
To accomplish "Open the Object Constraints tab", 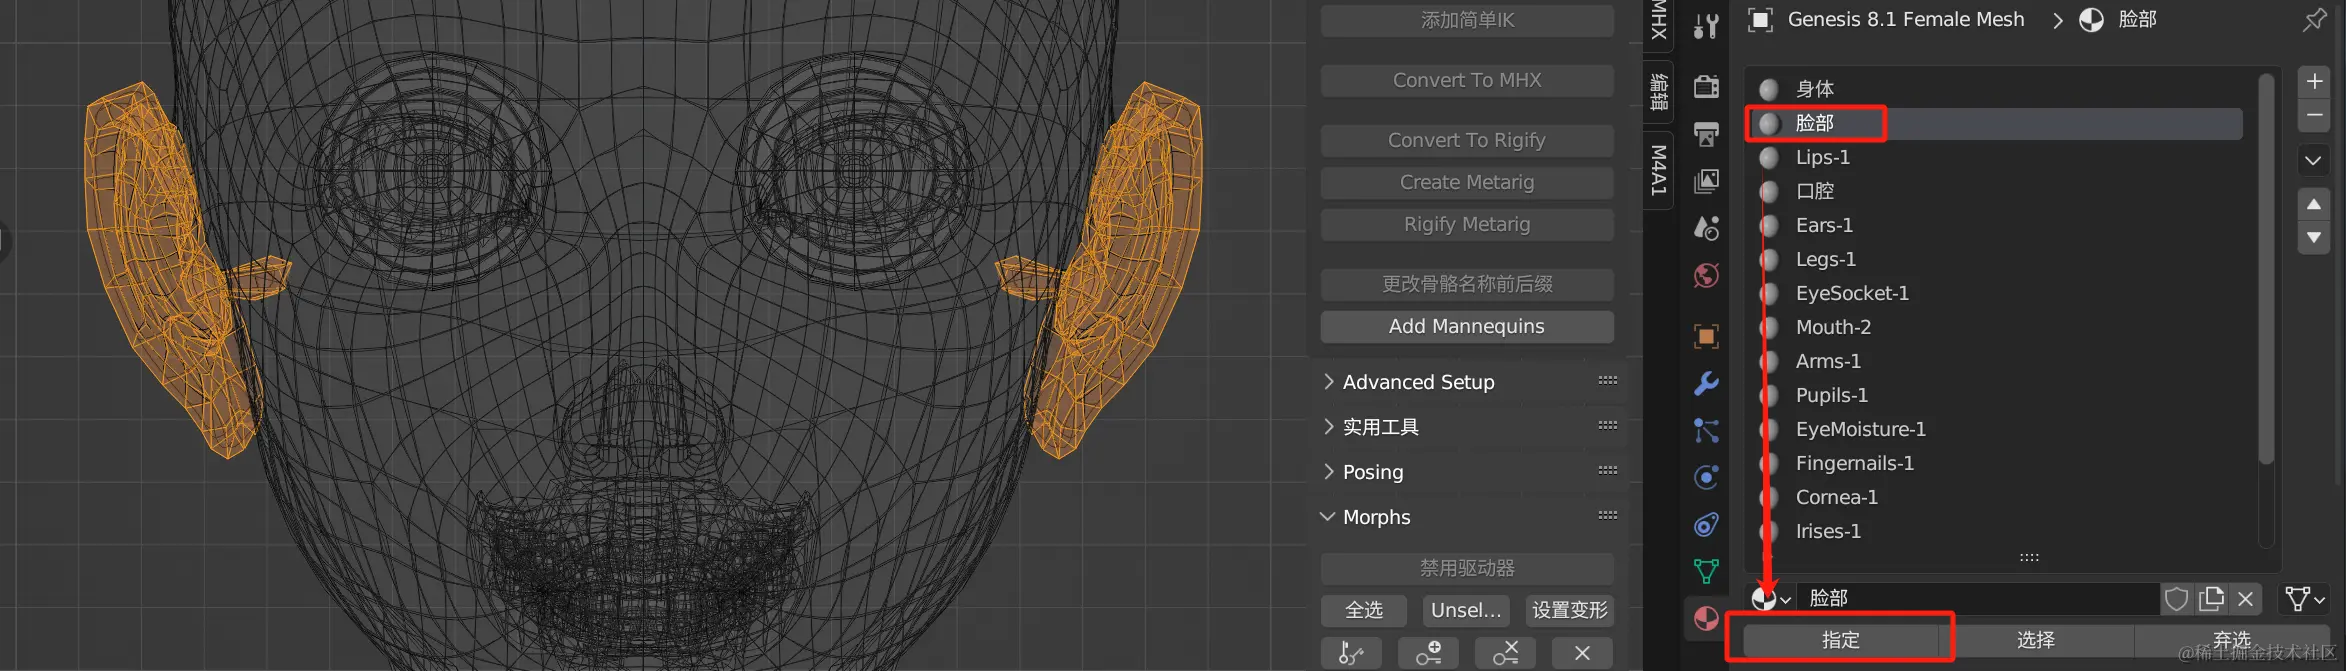I will 1706,524.
